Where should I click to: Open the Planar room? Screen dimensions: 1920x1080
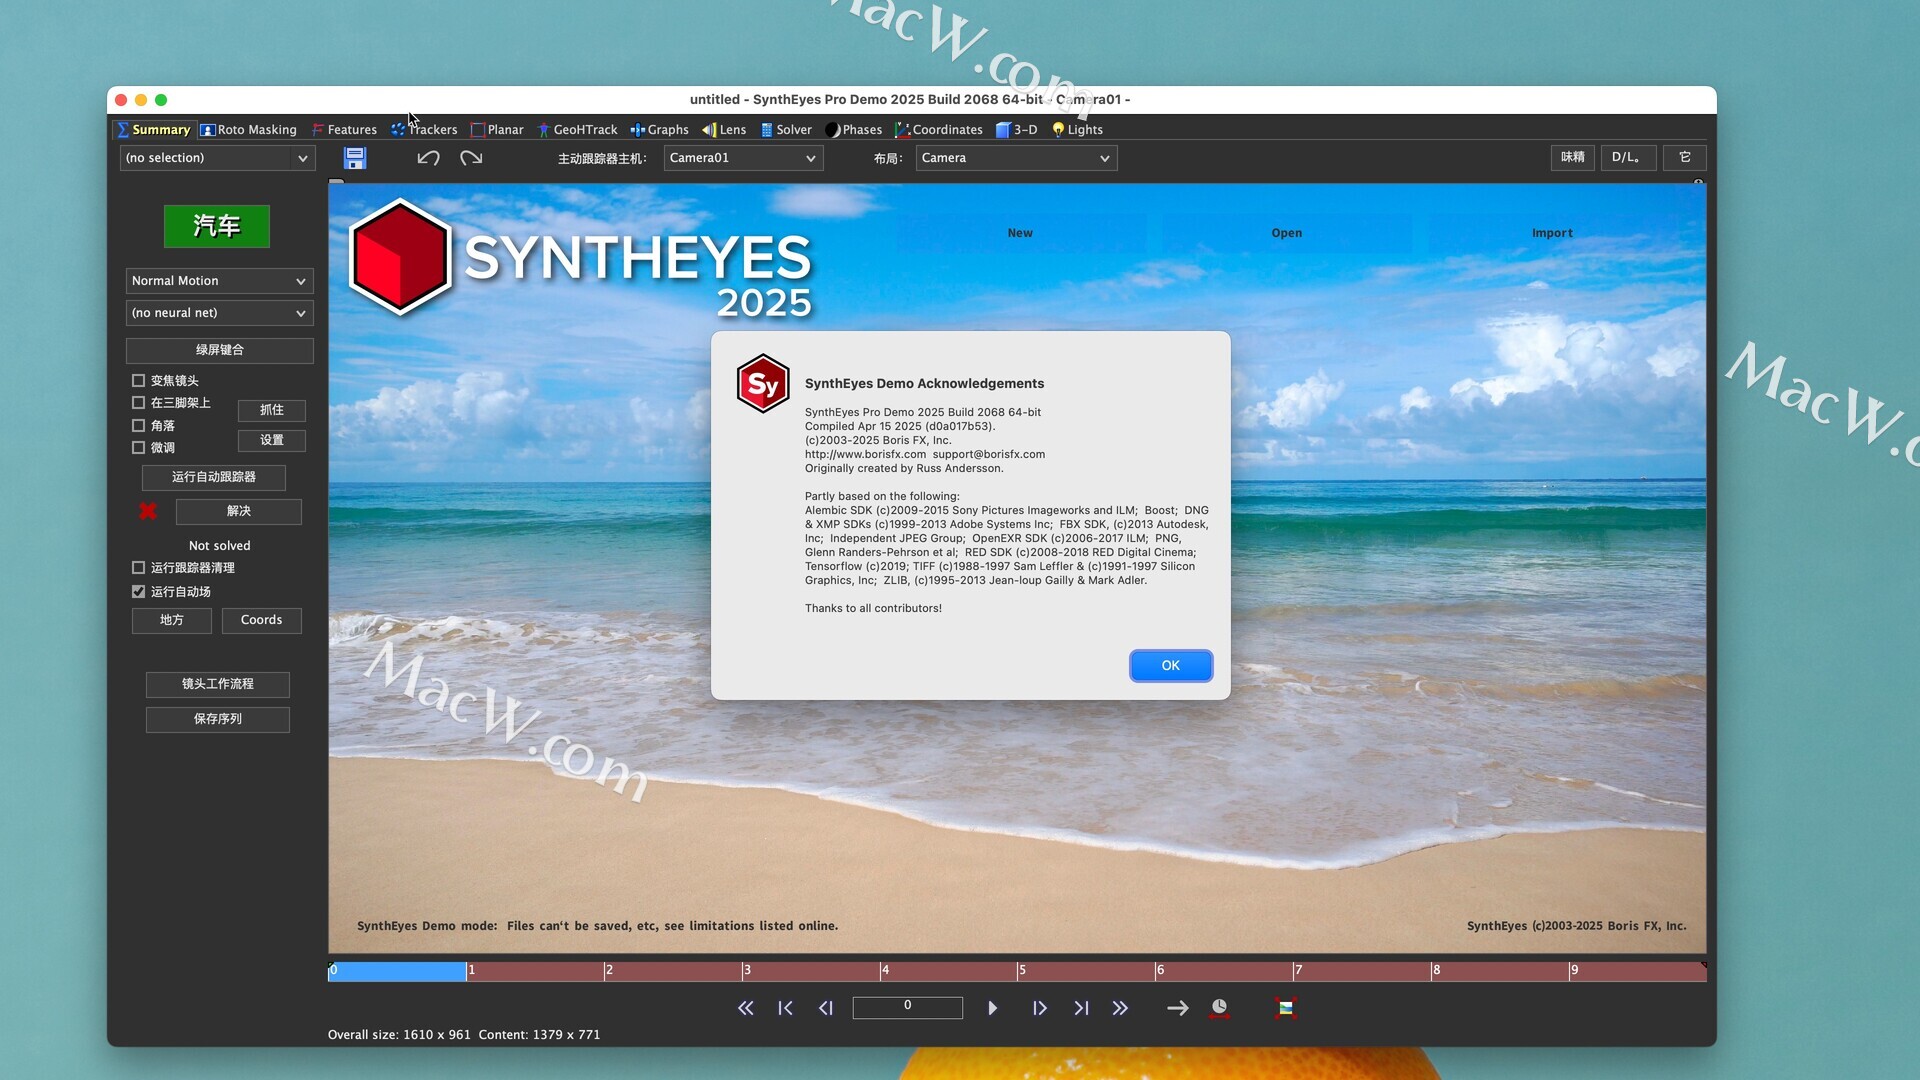click(497, 130)
